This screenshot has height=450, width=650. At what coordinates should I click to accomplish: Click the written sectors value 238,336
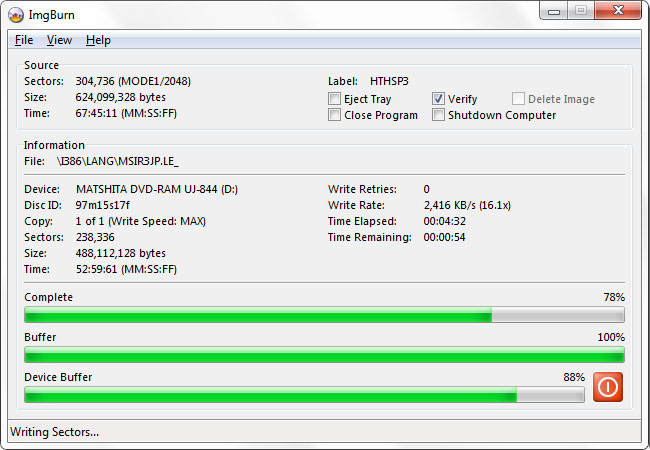coord(95,237)
